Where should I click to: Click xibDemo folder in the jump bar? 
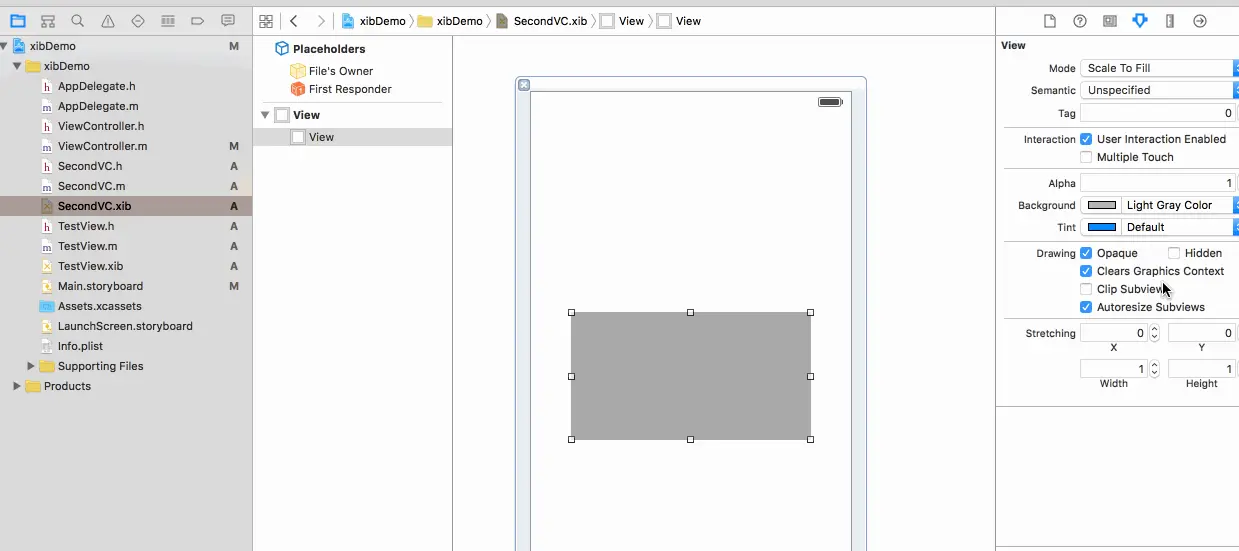pyautogui.click(x=450, y=21)
